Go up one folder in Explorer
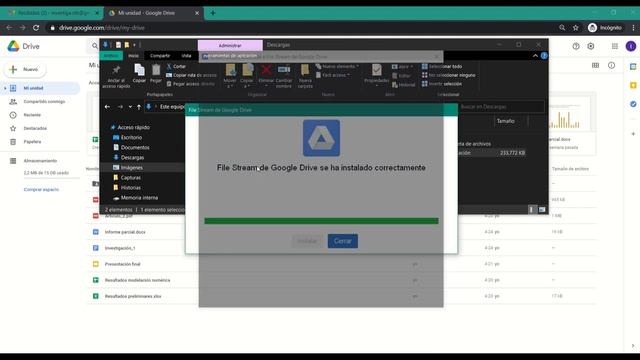Viewport: 640px width, 360px height. tap(139, 107)
